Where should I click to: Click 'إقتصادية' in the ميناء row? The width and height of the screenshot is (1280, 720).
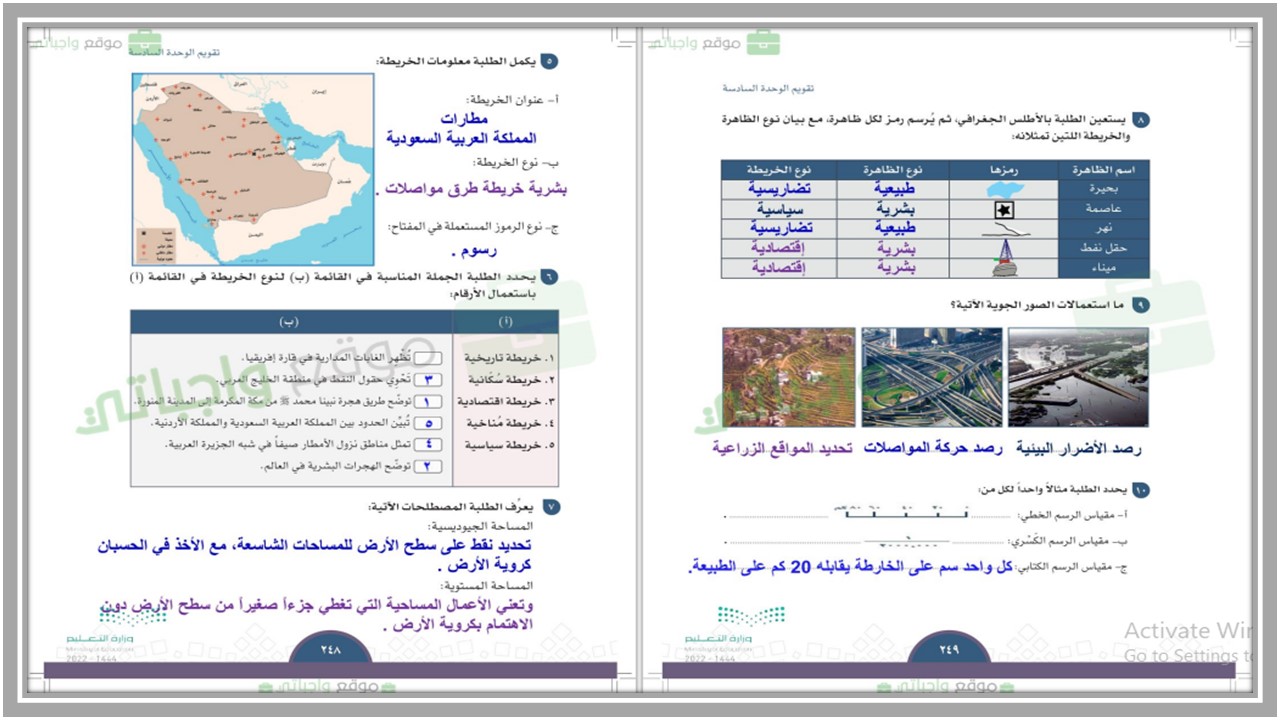coord(779,267)
